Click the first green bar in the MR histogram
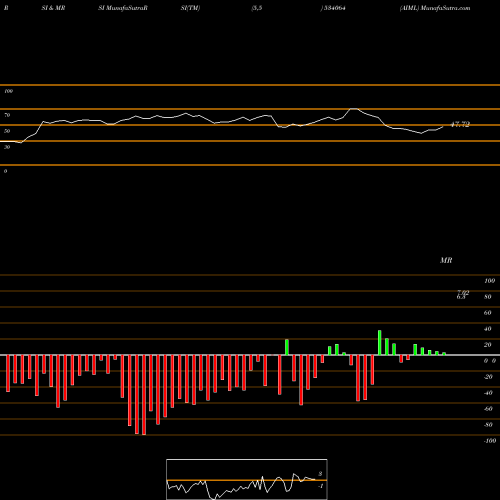 (x=287, y=347)
